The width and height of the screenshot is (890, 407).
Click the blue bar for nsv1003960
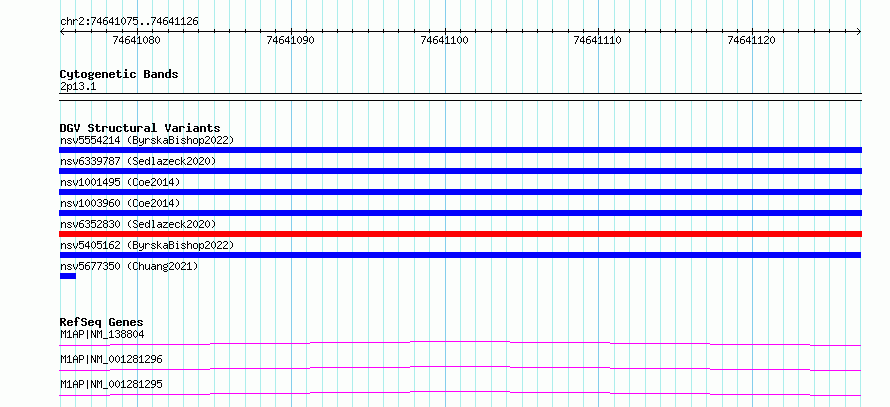pos(460,213)
